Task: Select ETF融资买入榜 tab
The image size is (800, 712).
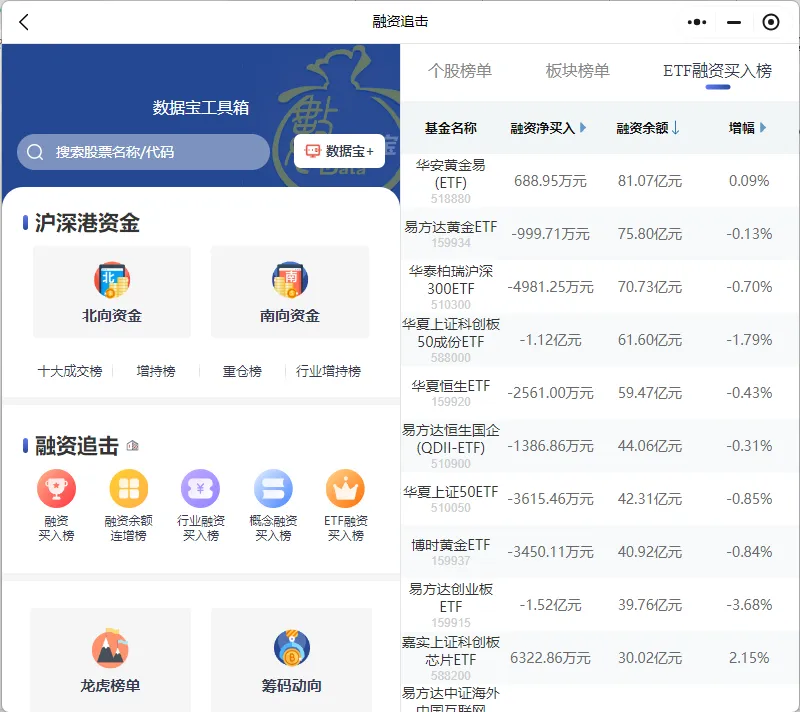Action: 717,71
